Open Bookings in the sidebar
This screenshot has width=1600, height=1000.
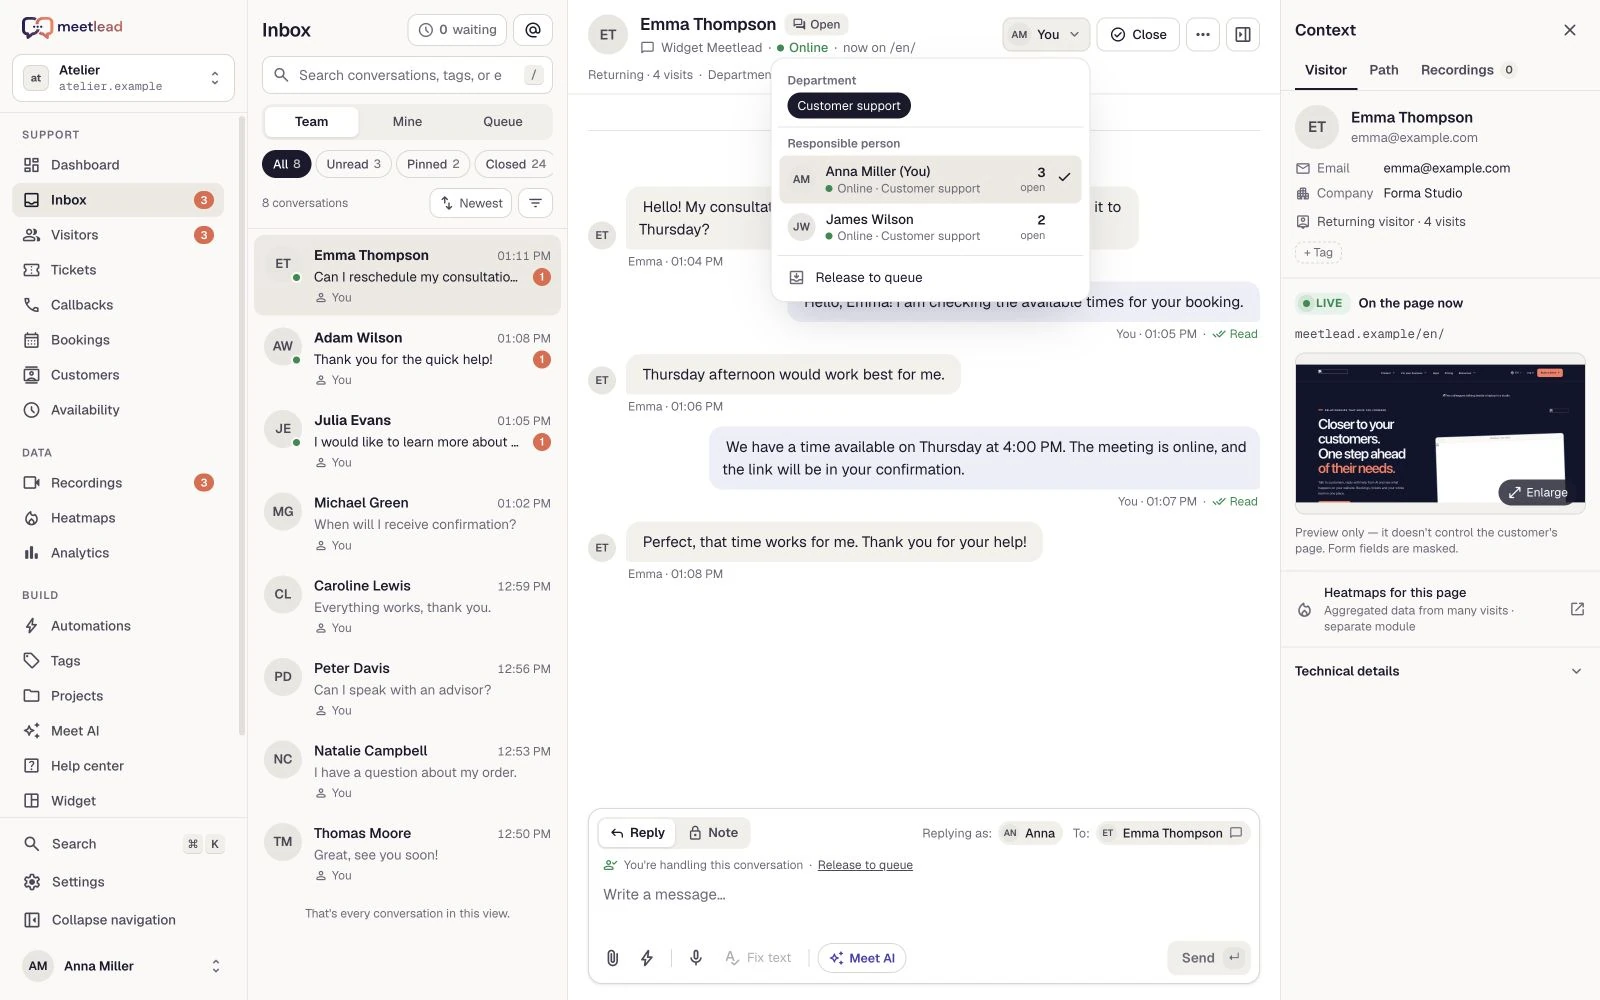(x=118, y=340)
